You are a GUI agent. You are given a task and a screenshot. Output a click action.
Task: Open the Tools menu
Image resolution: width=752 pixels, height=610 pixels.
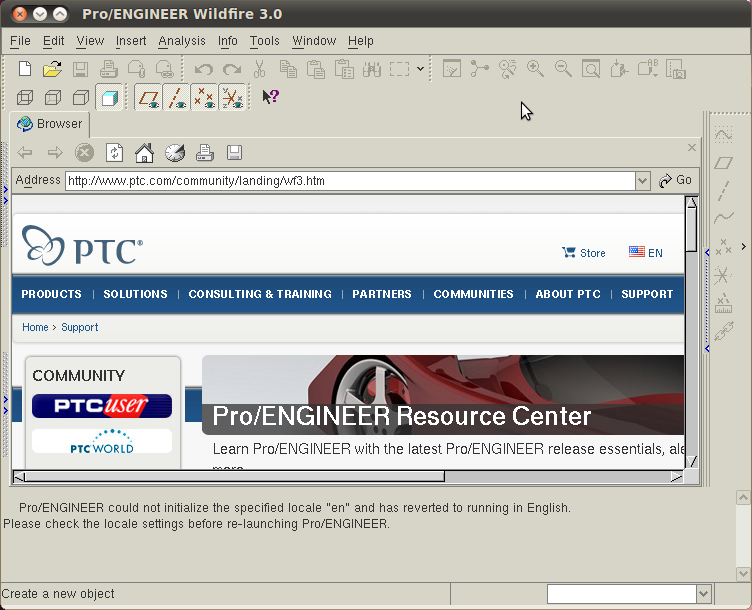[x=264, y=41]
